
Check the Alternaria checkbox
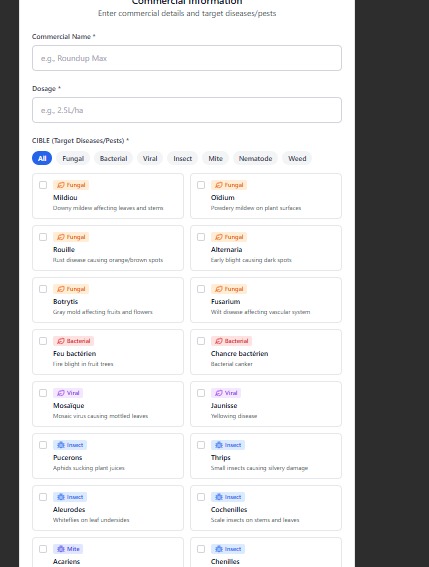click(x=201, y=237)
